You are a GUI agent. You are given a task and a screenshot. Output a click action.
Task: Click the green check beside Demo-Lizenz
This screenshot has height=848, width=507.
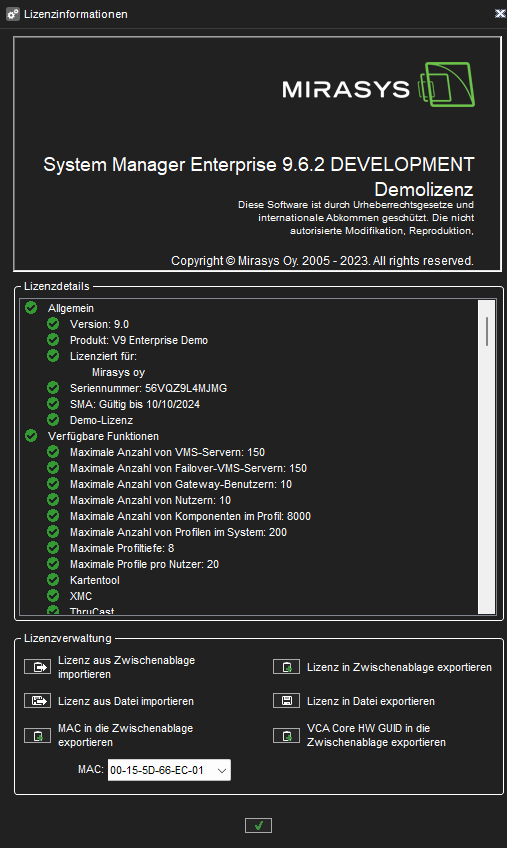[x=53, y=420]
